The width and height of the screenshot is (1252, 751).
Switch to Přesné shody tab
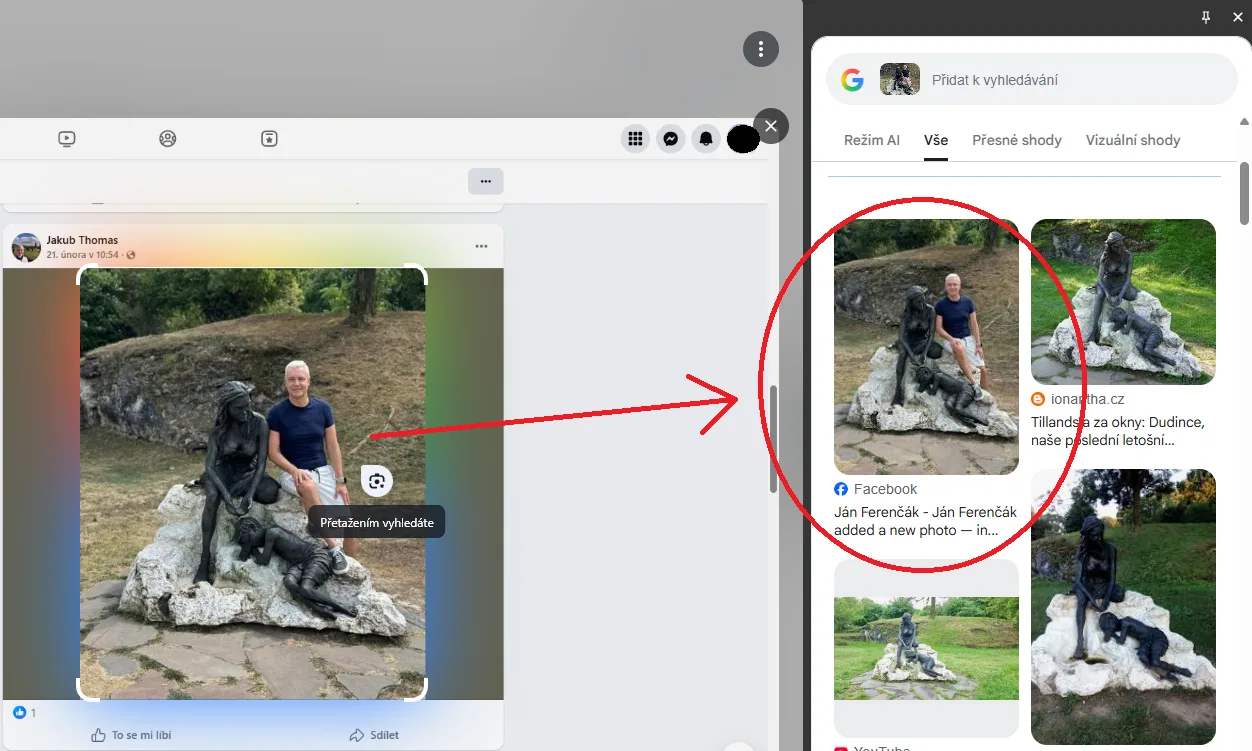coord(1017,140)
